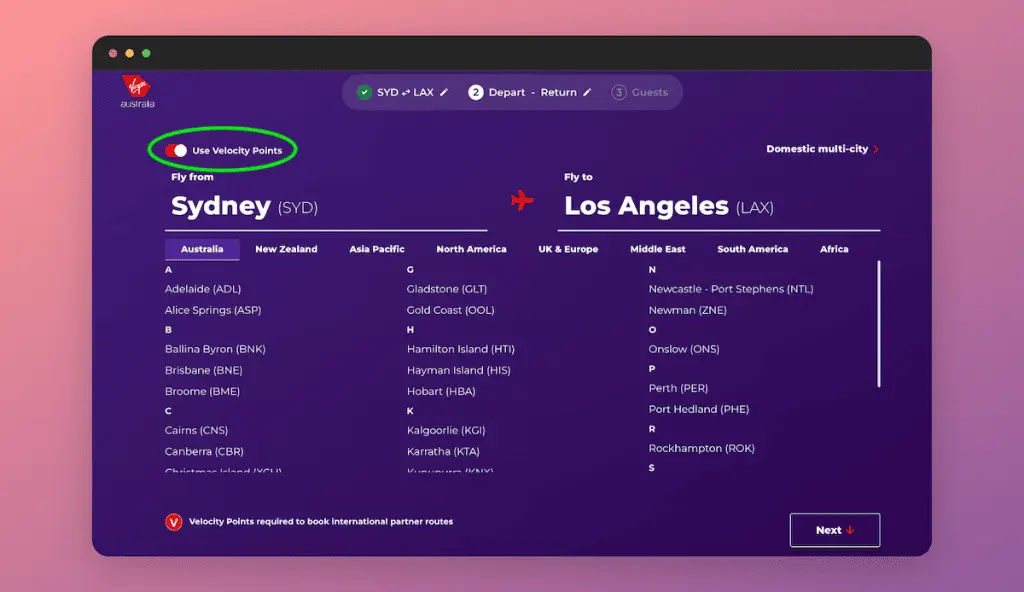Image resolution: width=1024 pixels, height=592 pixels.
Task: Choose Newman (ZNE)
Action: coord(687,310)
